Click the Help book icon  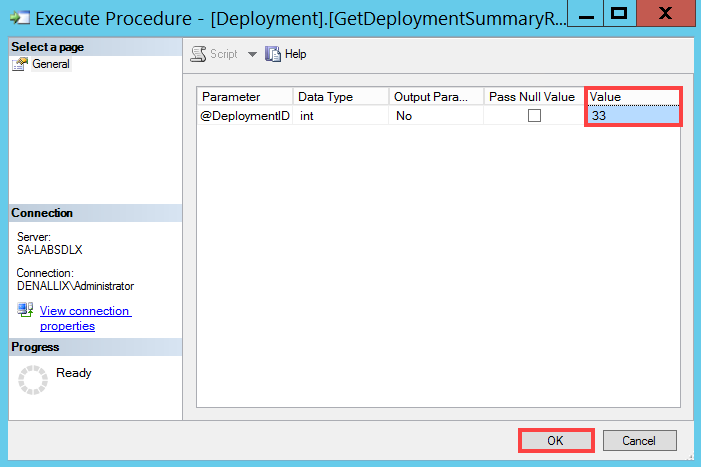tap(273, 54)
